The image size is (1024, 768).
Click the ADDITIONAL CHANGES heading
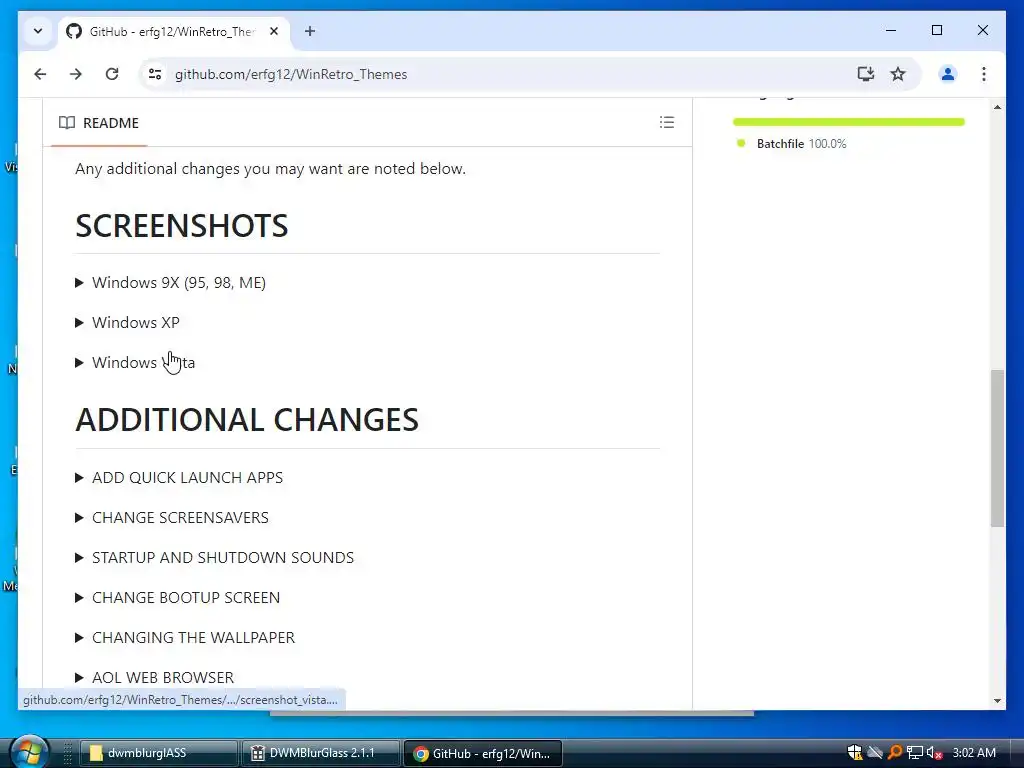tap(247, 420)
